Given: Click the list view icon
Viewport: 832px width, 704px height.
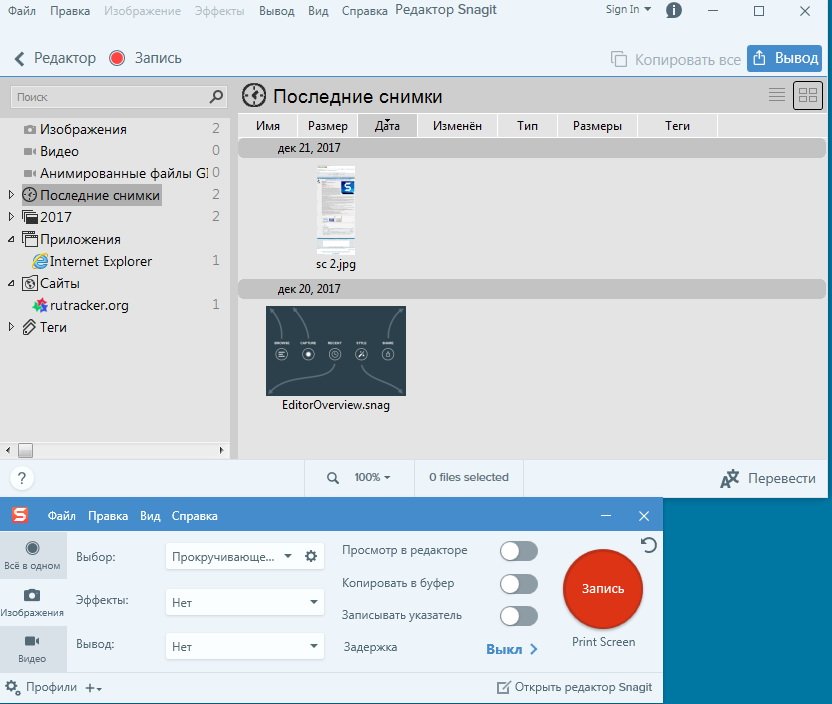Looking at the screenshot, I should (776, 96).
